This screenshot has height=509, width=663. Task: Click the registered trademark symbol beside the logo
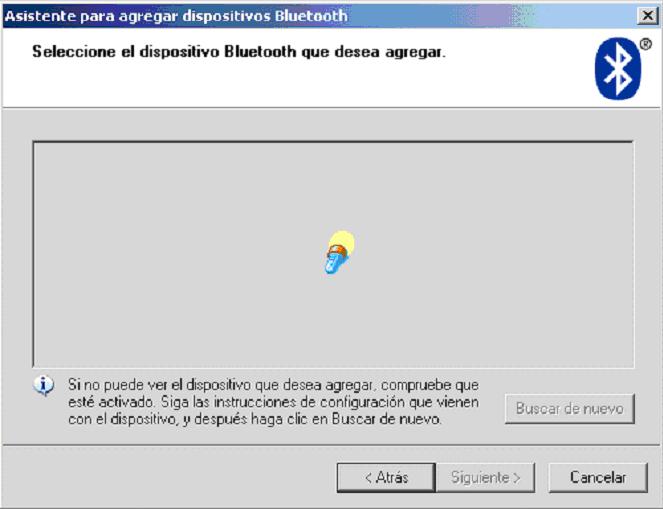click(x=646, y=44)
